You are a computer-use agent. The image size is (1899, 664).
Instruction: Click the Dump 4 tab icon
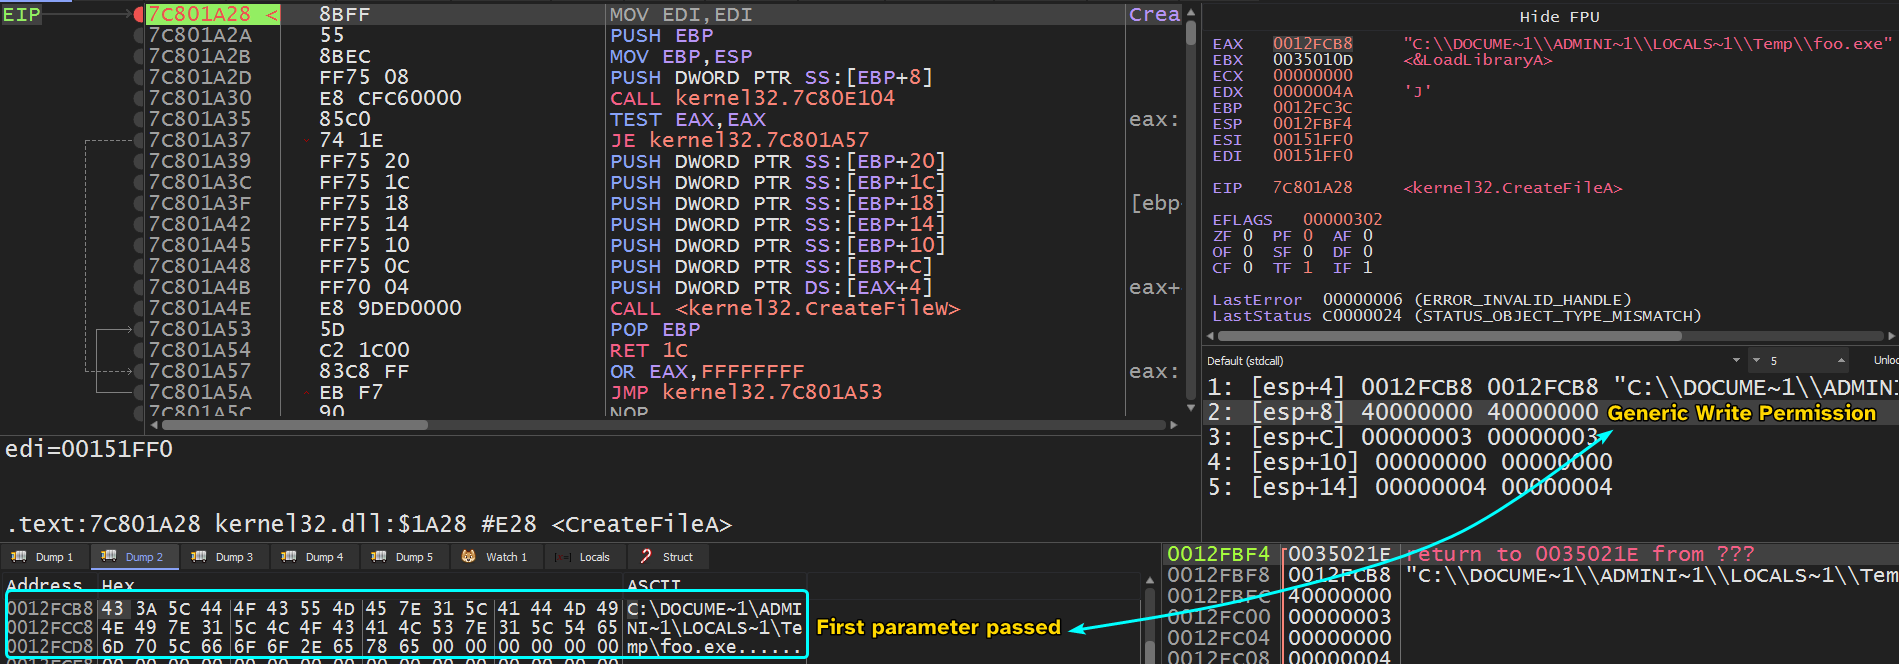tap(289, 557)
